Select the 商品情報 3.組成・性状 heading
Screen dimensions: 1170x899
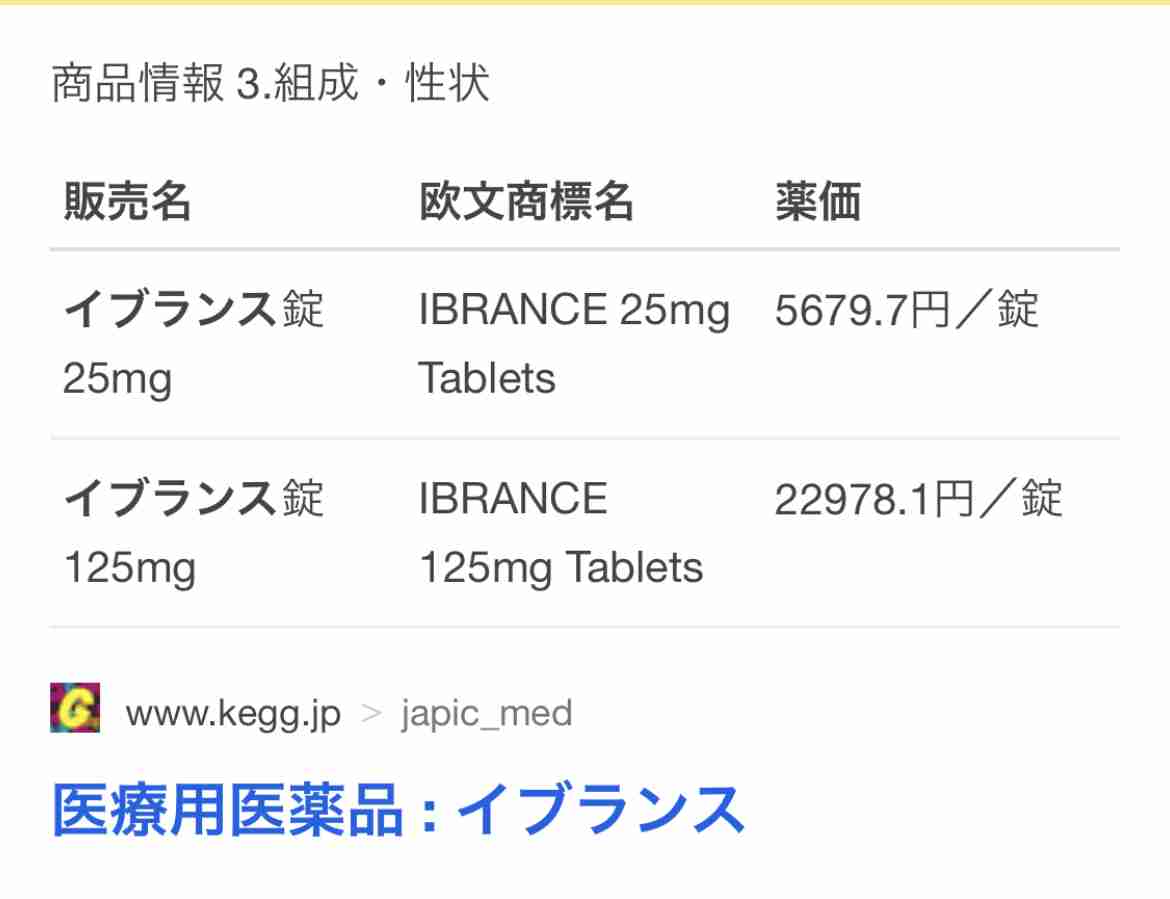(x=270, y=82)
